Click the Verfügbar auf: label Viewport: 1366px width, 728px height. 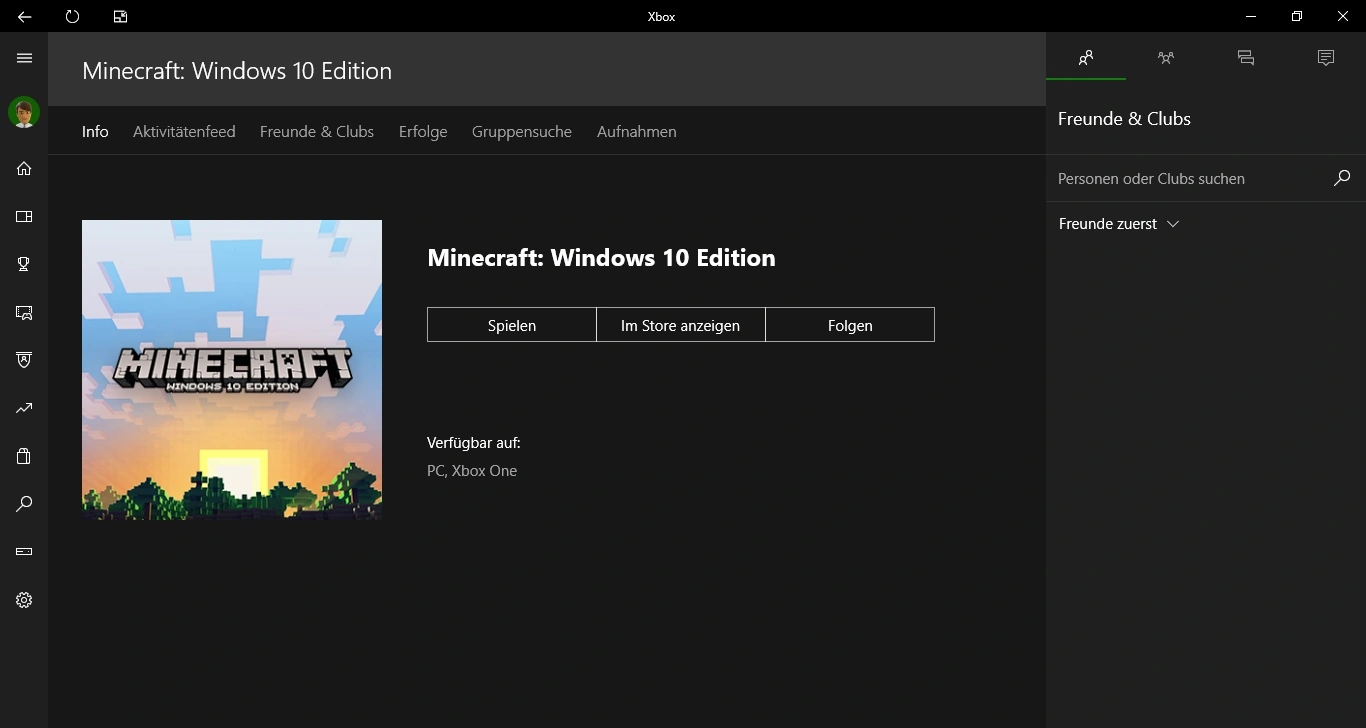[474, 443]
